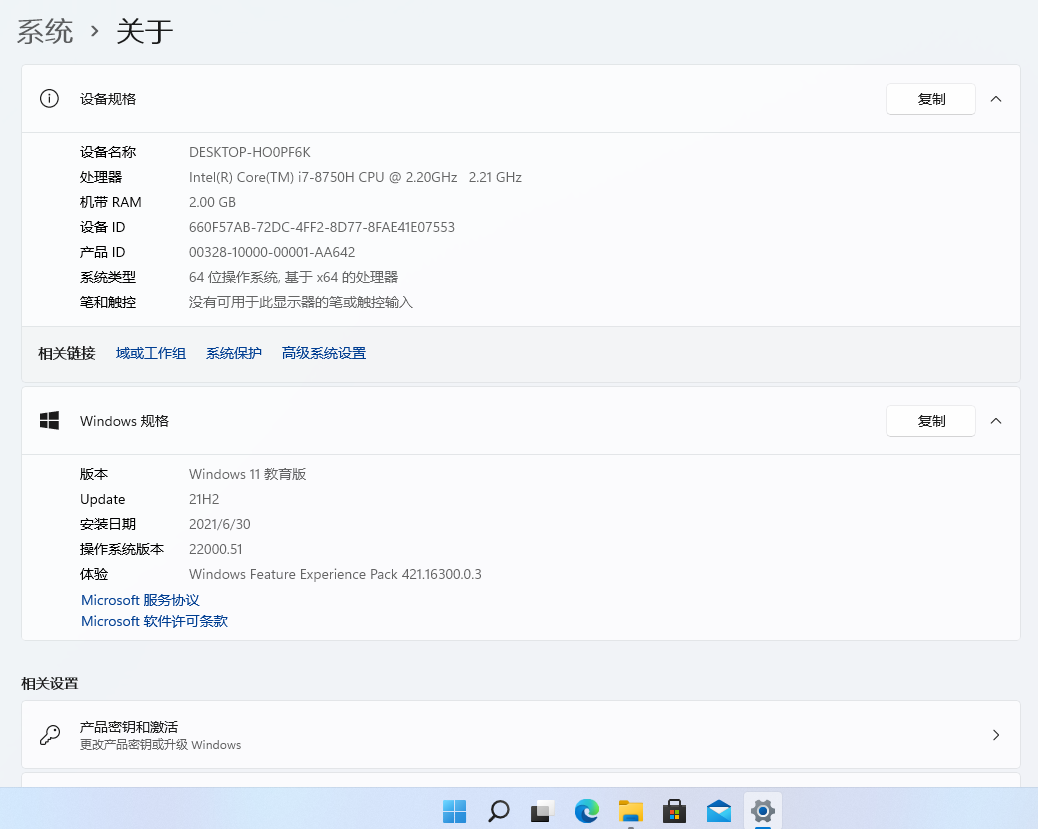Viewport: 1038px width, 829px height.
Task: Select Windows Feature Experience Pack 421.16300.0.3
Action: 335,574
